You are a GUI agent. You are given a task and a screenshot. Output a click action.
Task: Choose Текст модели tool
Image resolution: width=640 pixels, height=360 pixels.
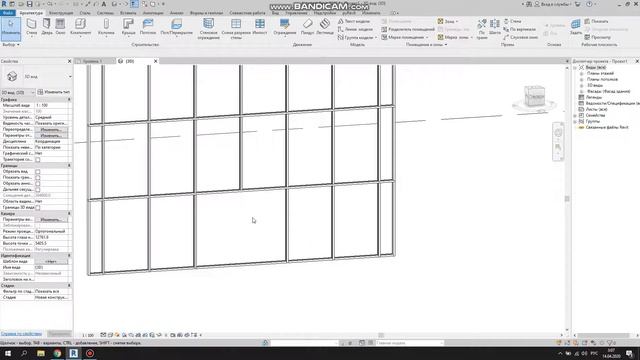tap(354, 21)
